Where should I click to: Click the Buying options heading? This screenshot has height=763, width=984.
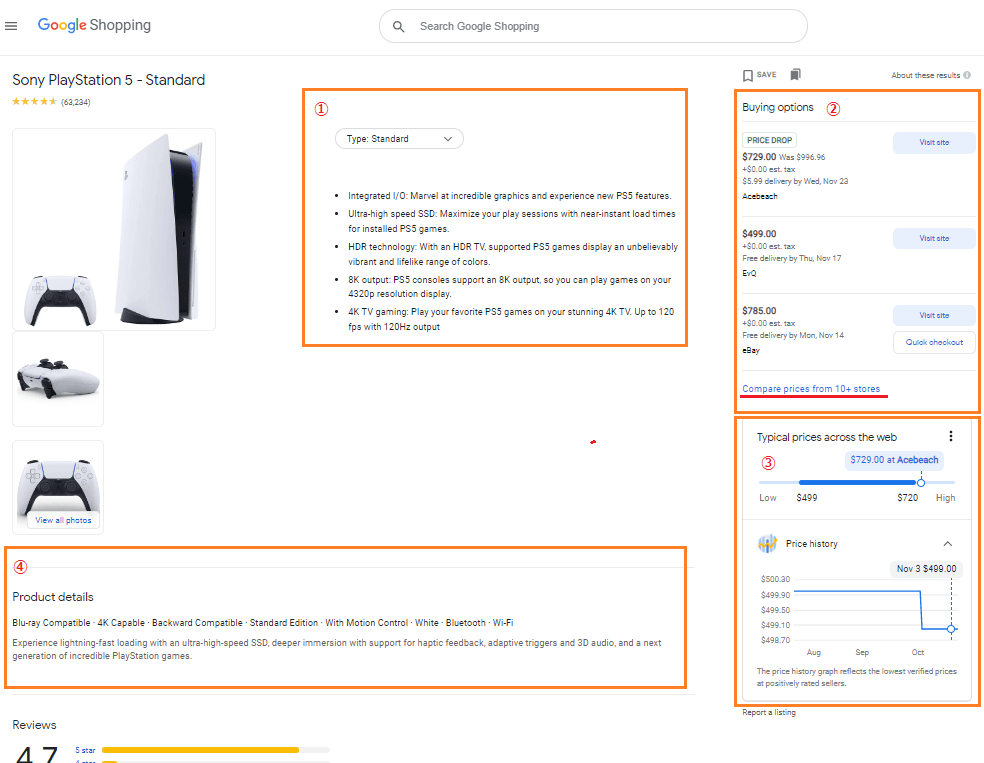click(778, 107)
